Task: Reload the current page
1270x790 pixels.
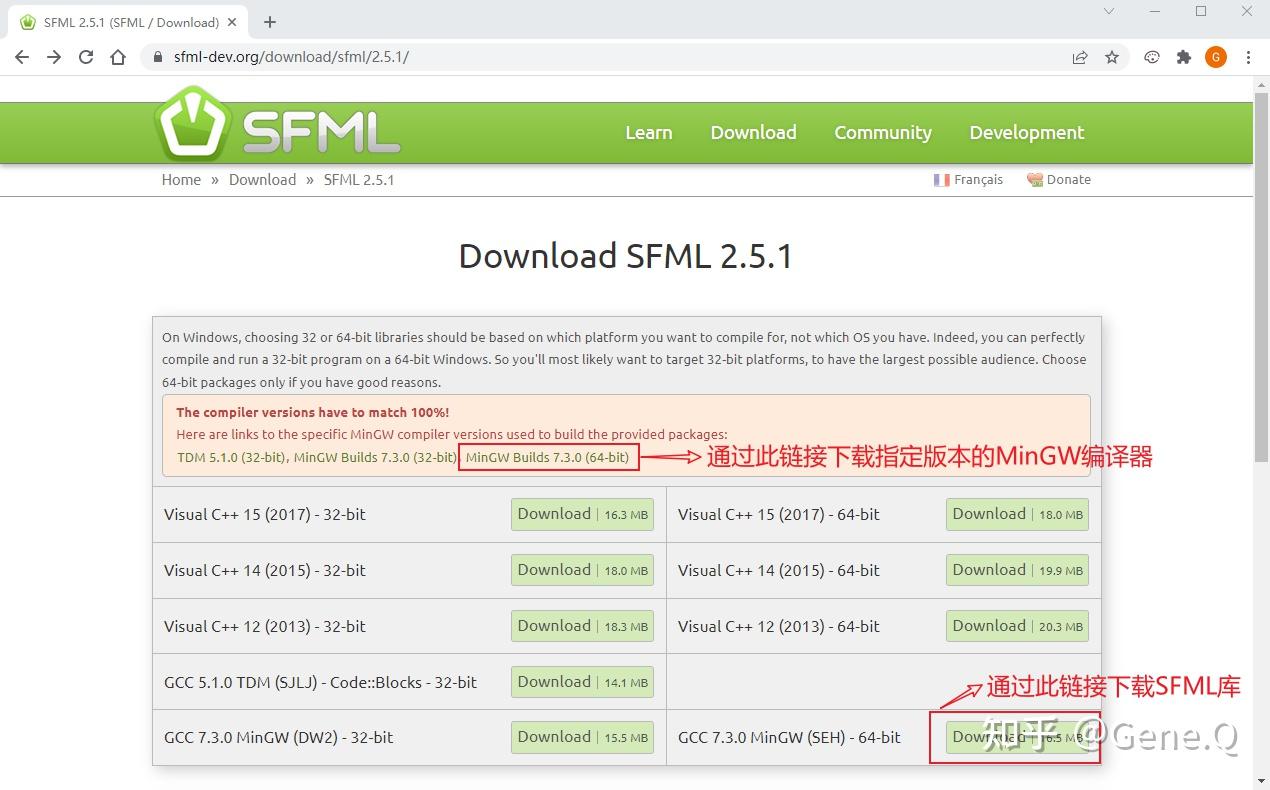Action: [85, 57]
